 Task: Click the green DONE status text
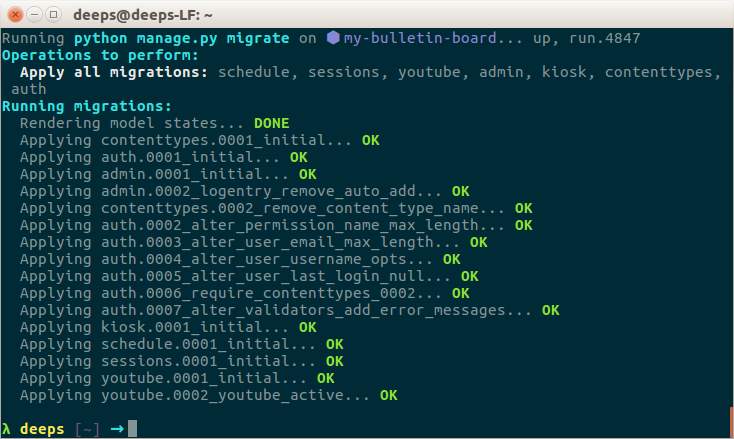tap(272, 123)
